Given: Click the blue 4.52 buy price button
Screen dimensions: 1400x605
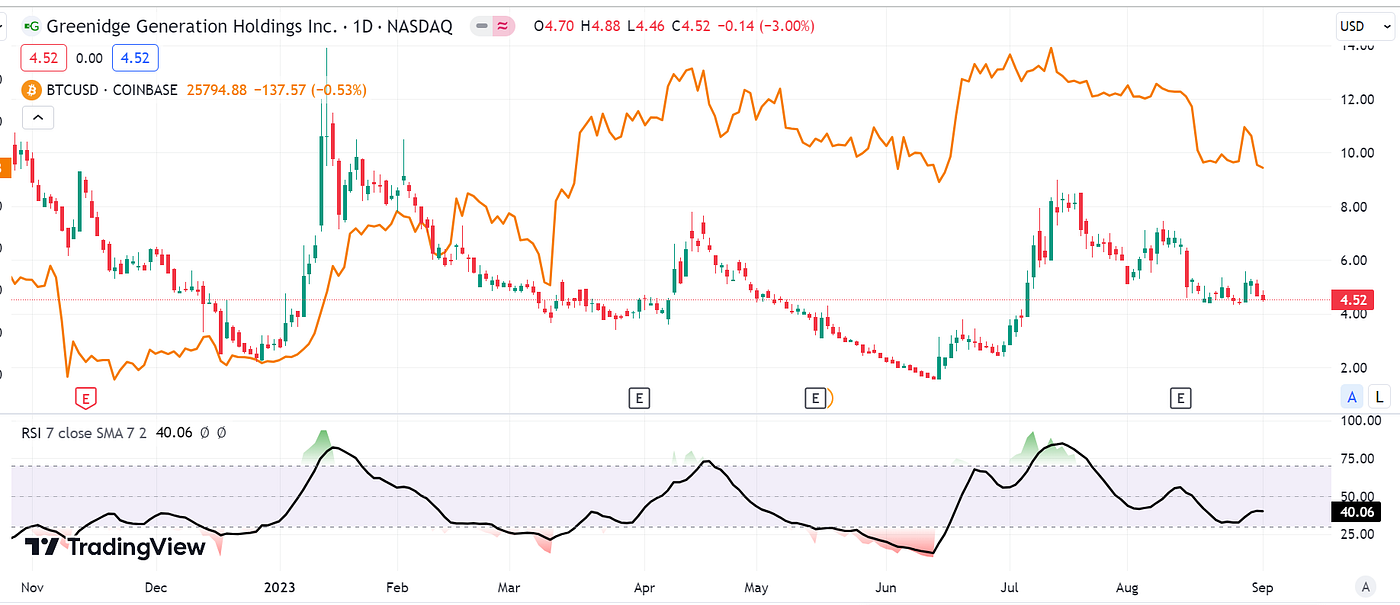Looking at the screenshot, I should coord(134,58).
